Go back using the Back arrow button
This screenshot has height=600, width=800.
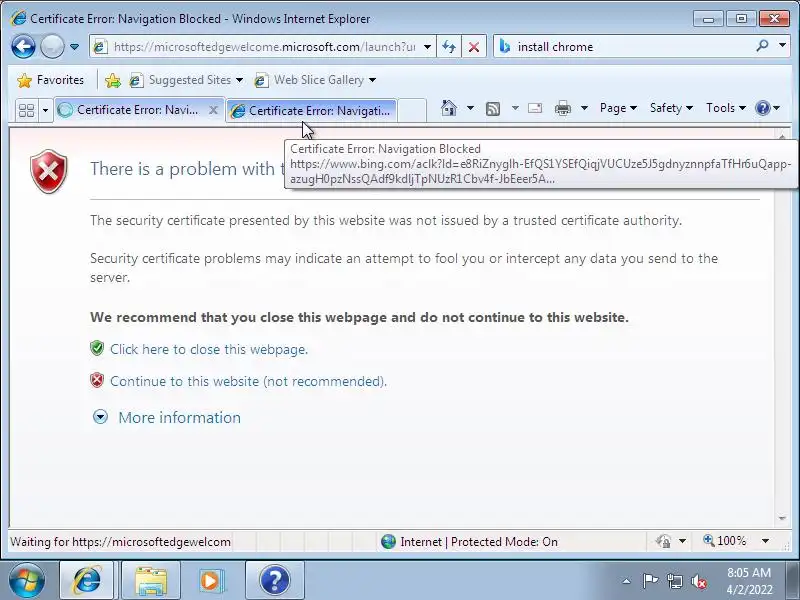coord(23,47)
